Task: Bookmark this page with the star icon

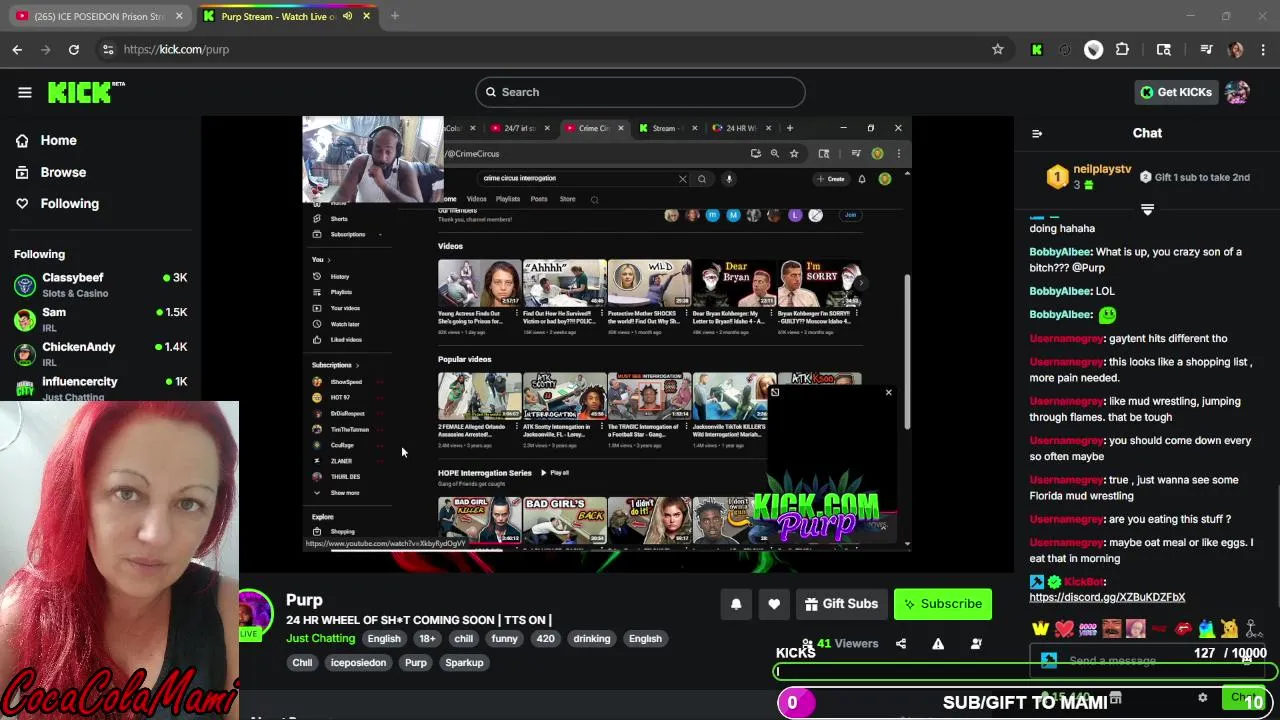Action: tap(997, 49)
